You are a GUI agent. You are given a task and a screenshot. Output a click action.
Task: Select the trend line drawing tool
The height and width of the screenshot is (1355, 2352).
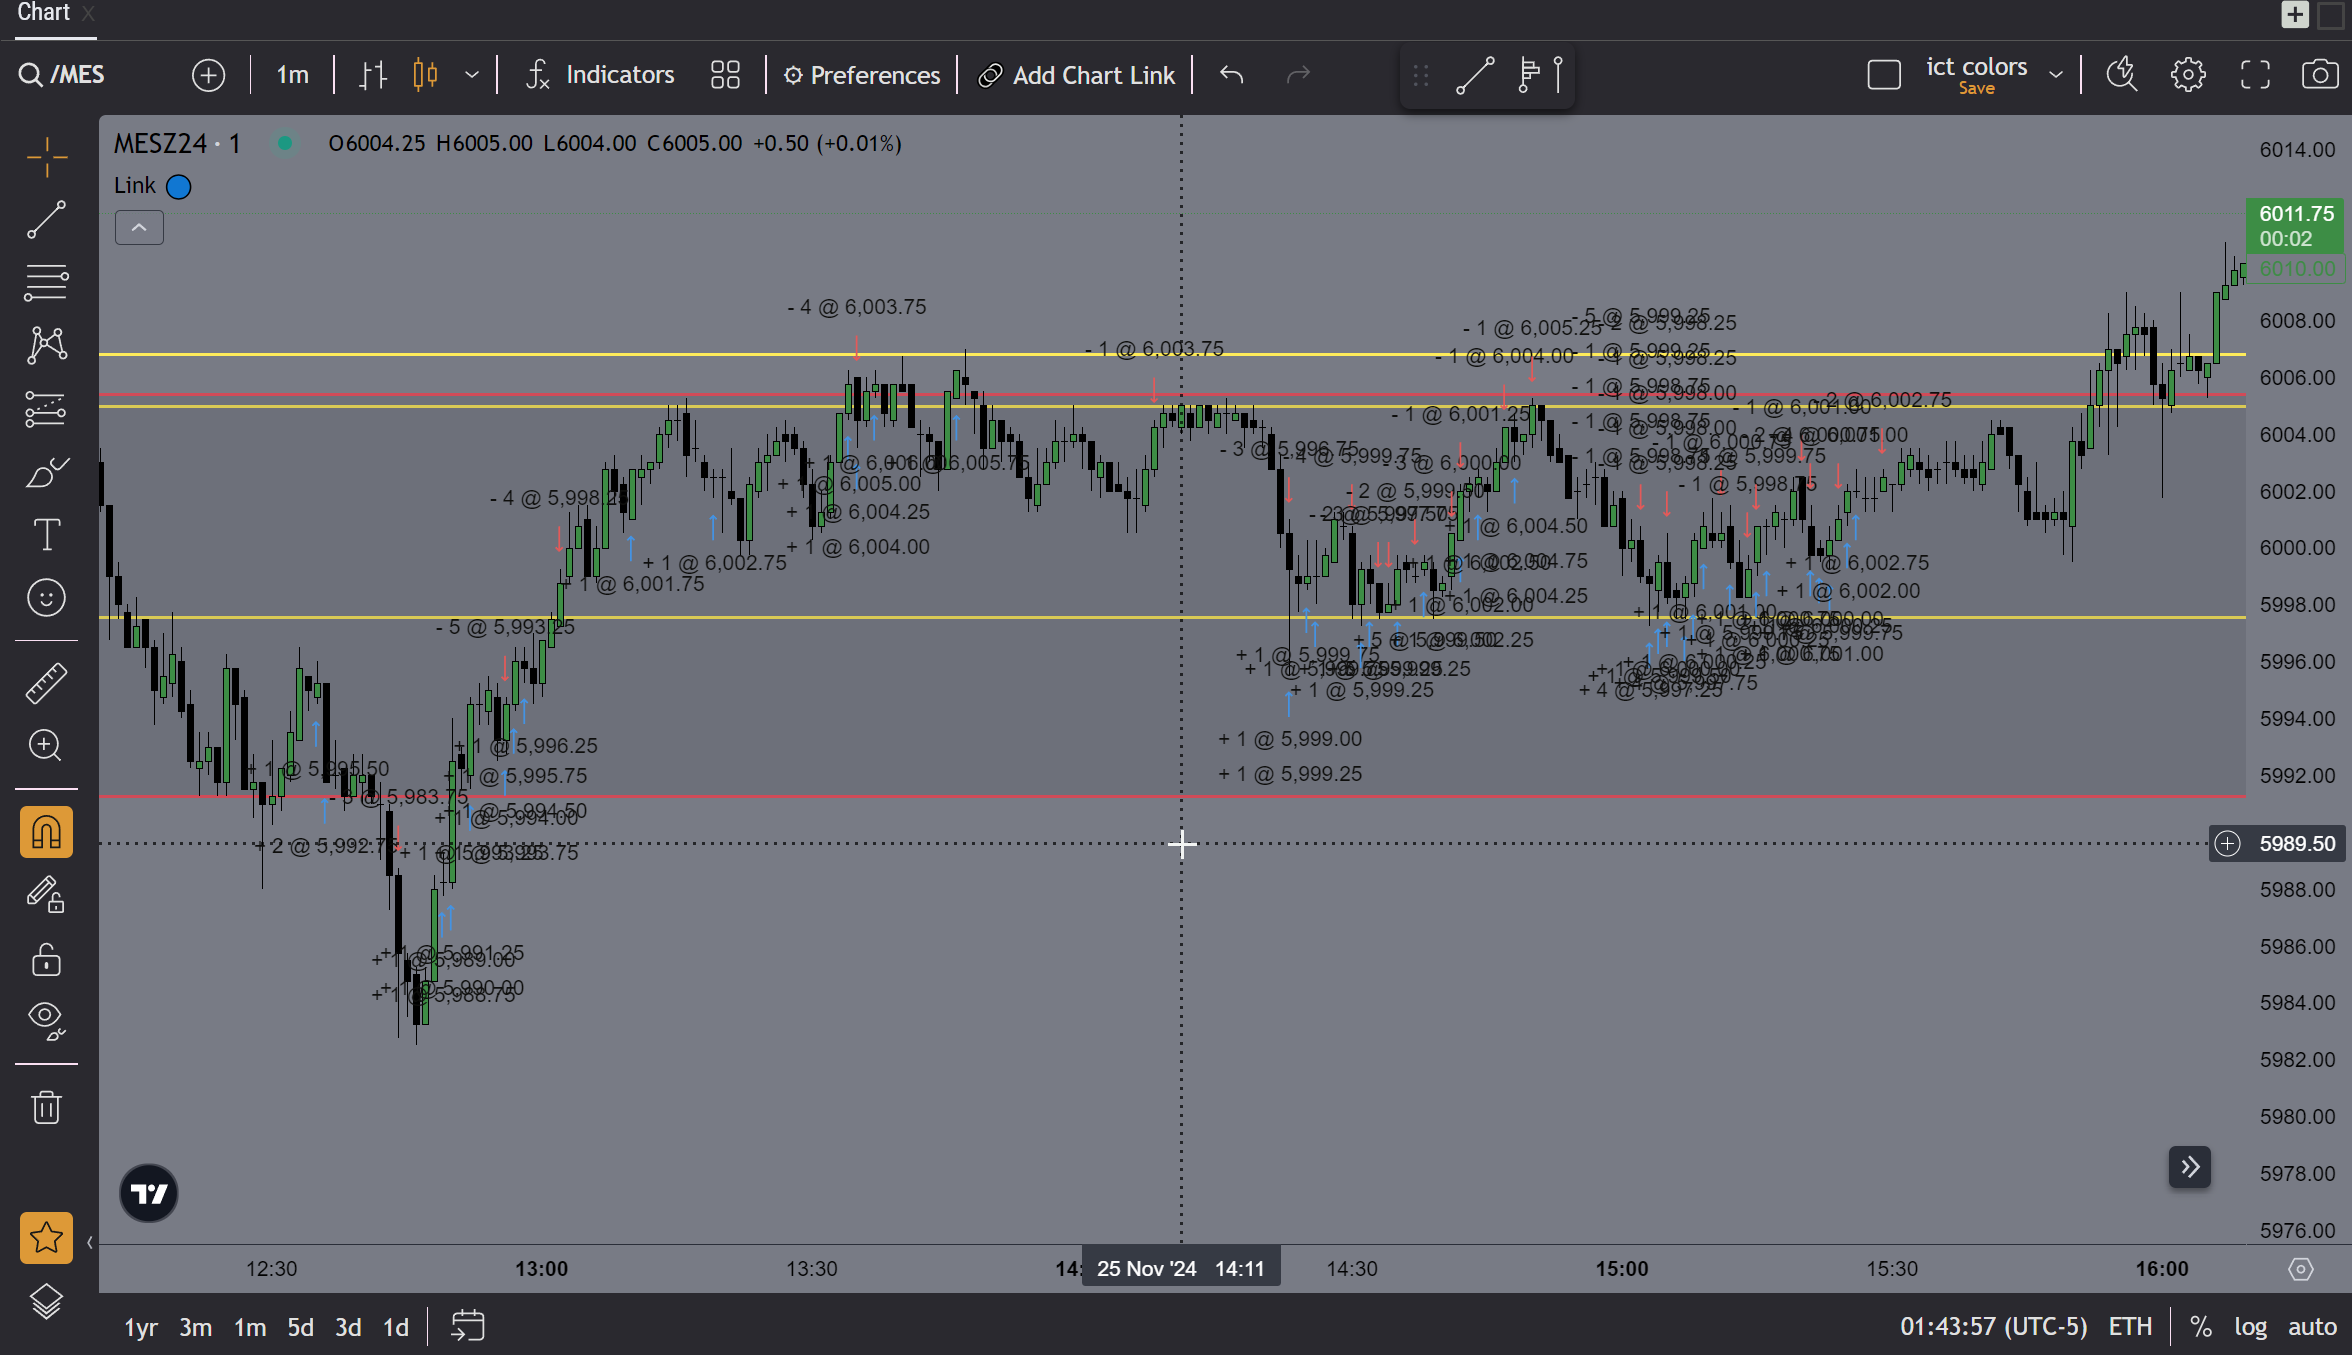pyautogui.click(x=46, y=219)
